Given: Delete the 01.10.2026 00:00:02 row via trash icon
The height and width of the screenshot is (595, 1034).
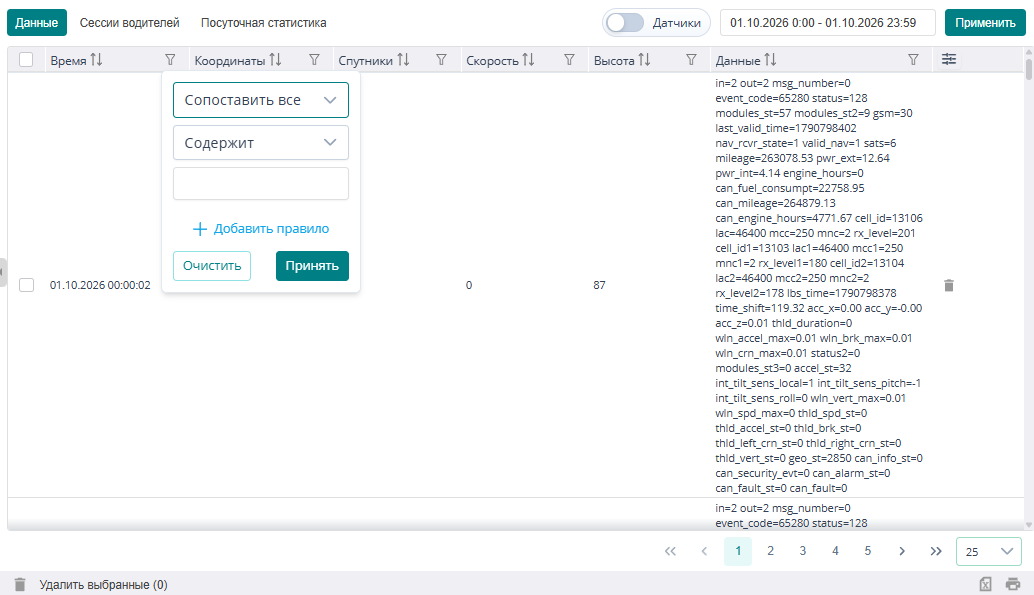Looking at the screenshot, I should [949, 286].
